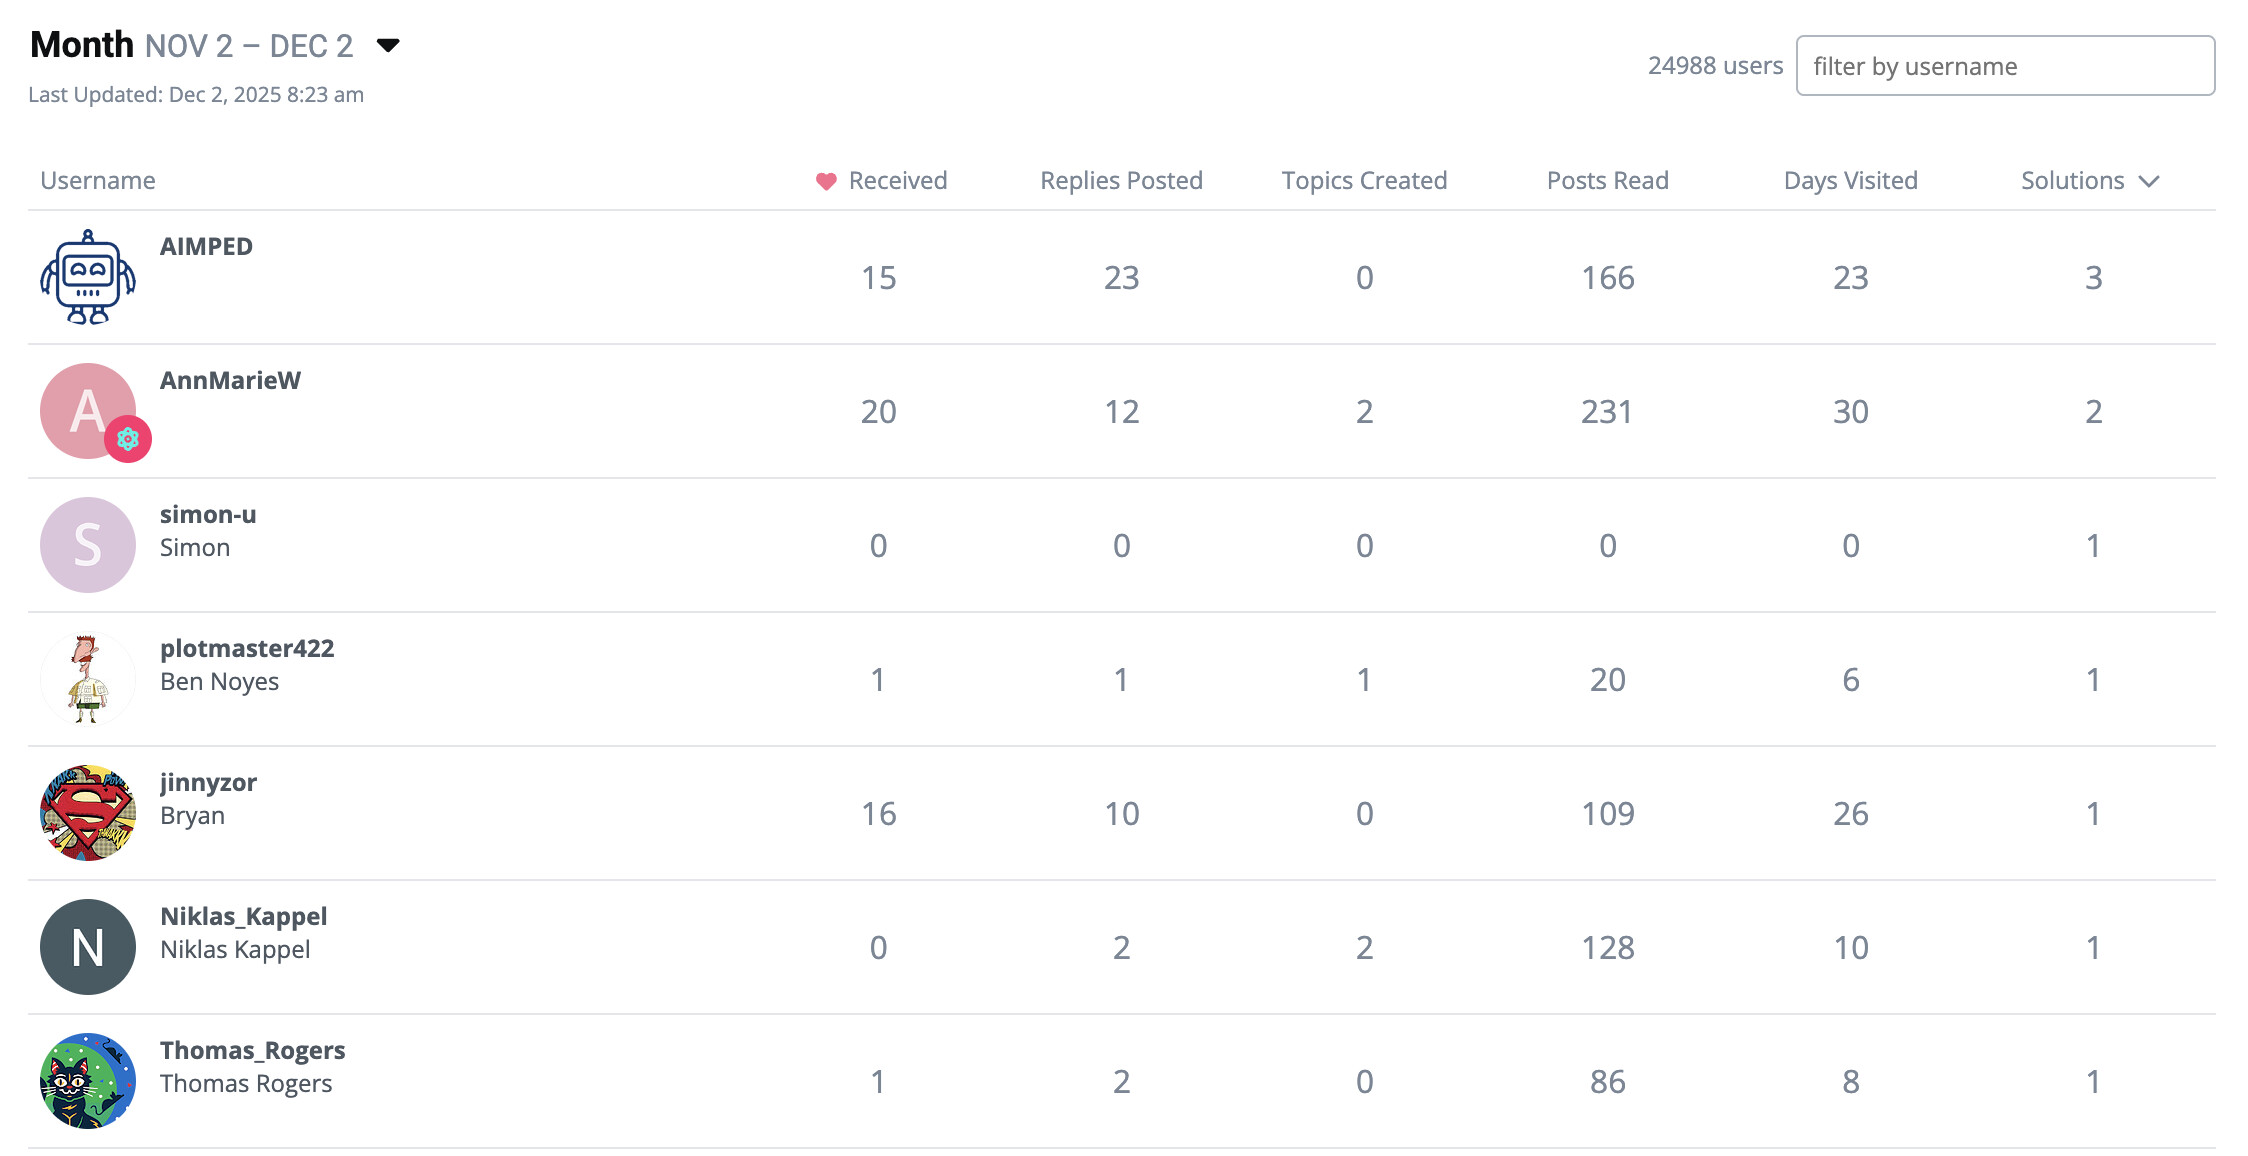2248x1156 pixels.
Task: Click Niklas_Kappel dark N avatar
Action: [88, 947]
